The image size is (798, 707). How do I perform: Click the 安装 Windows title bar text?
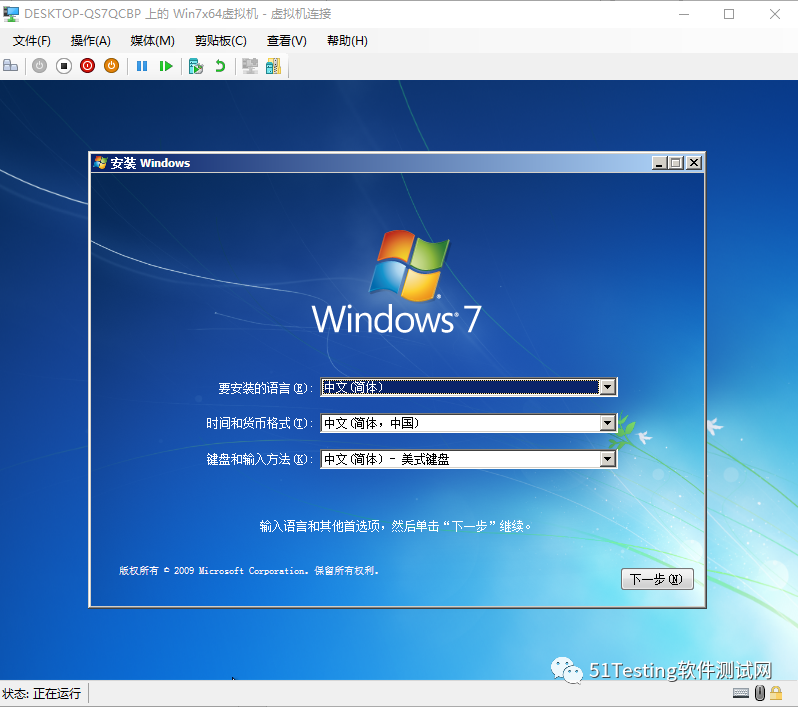[x=150, y=163]
